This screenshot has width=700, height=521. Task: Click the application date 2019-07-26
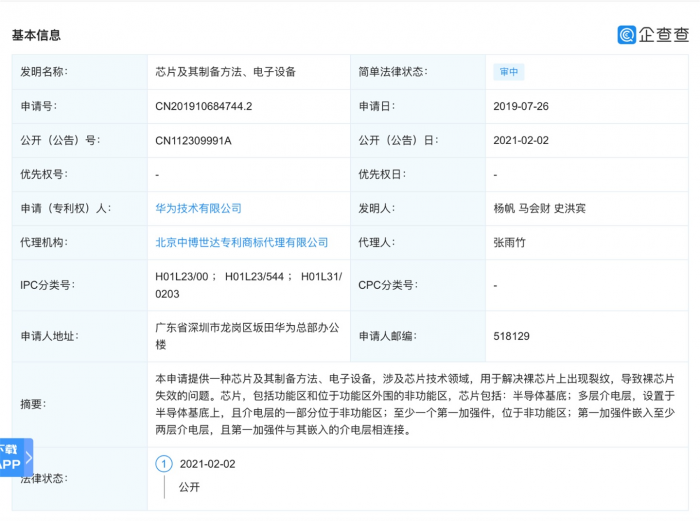[522, 106]
